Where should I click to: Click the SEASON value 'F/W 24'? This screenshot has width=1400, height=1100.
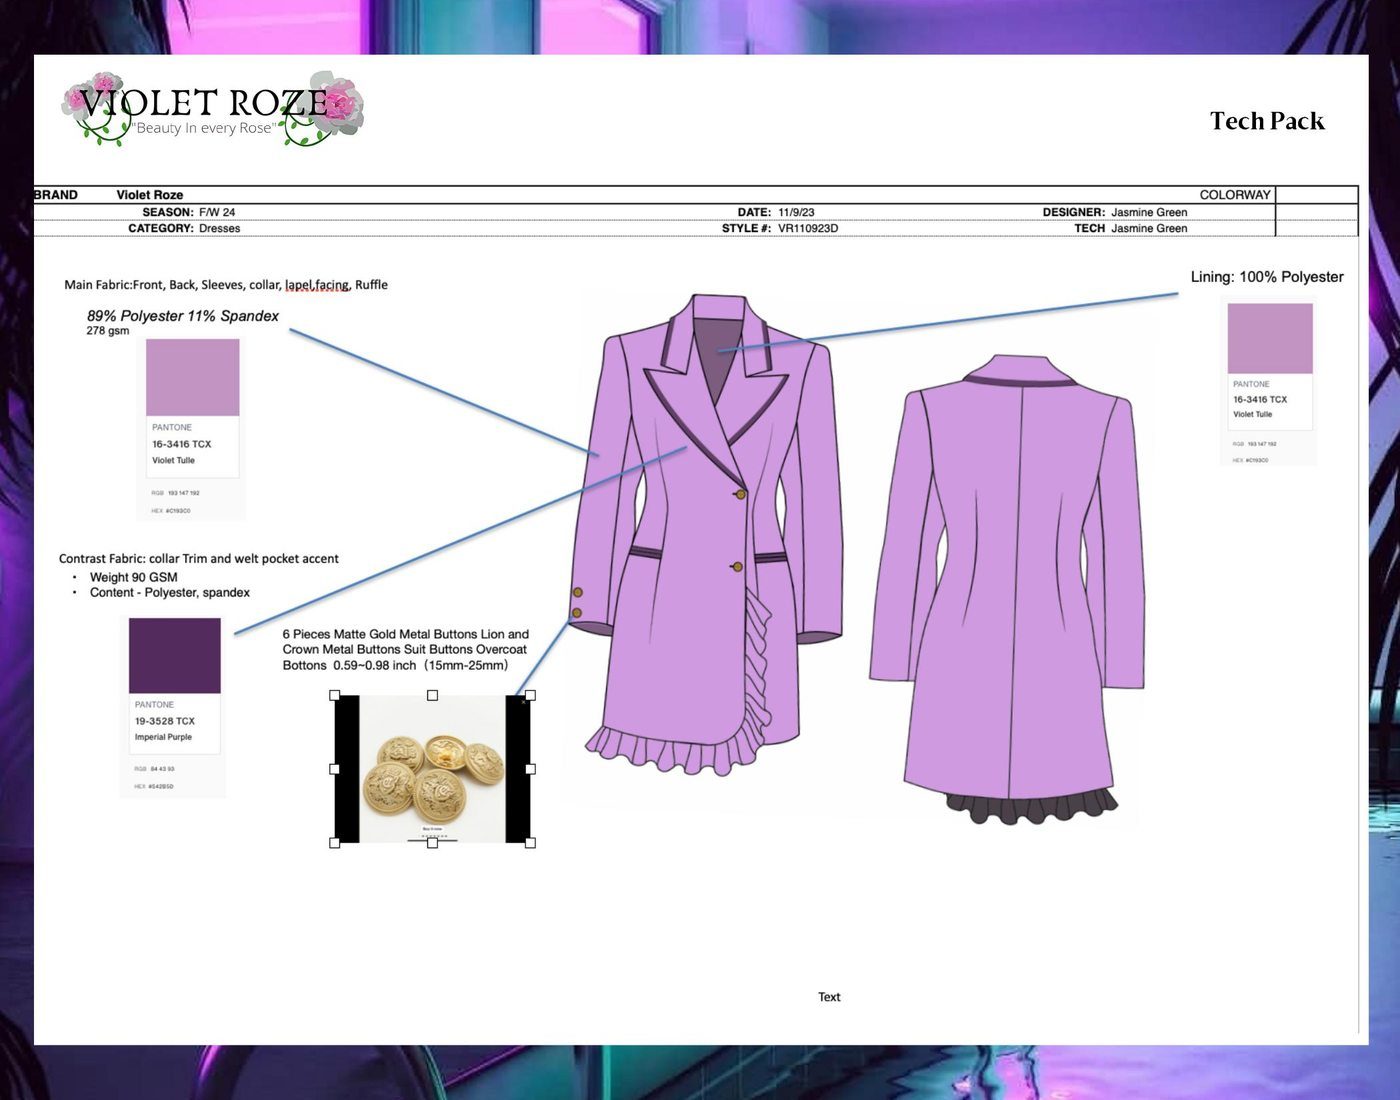pos(217,212)
